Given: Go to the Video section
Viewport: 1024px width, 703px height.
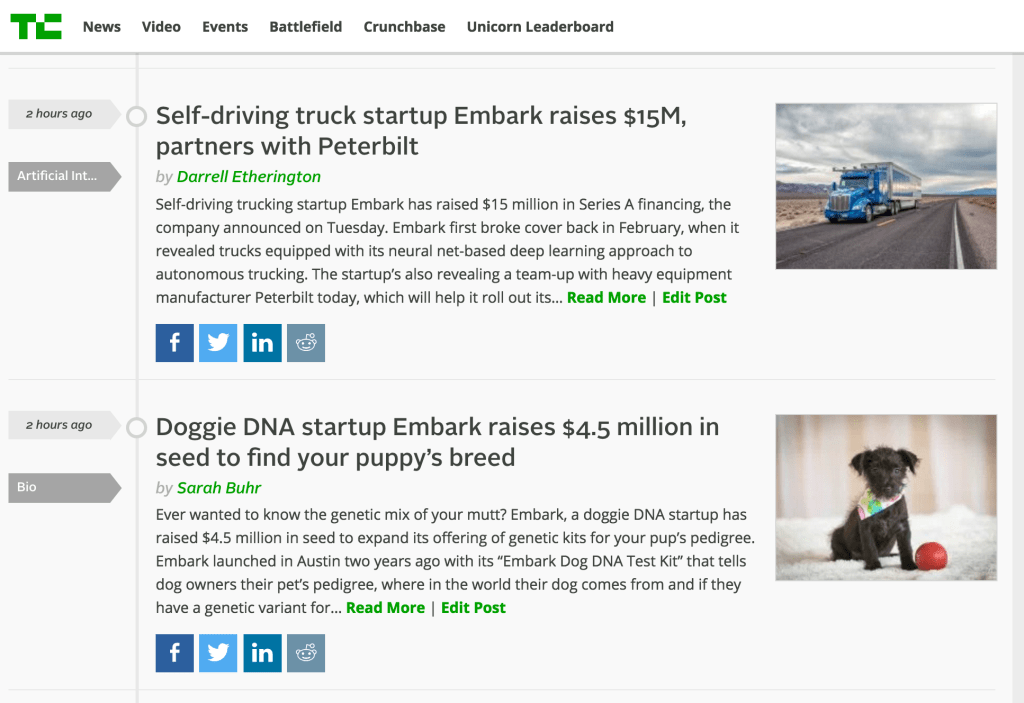Looking at the screenshot, I should click(161, 27).
